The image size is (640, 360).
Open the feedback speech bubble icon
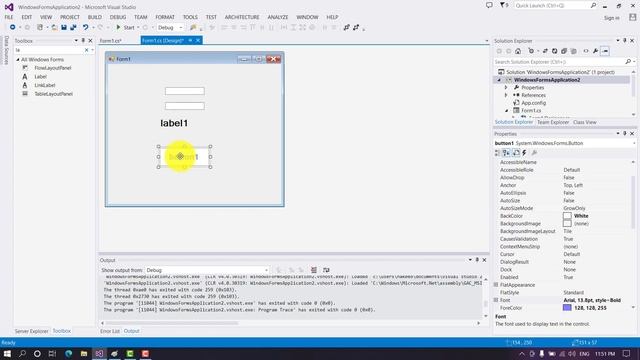pyautogui.click(x=489, y=5)
